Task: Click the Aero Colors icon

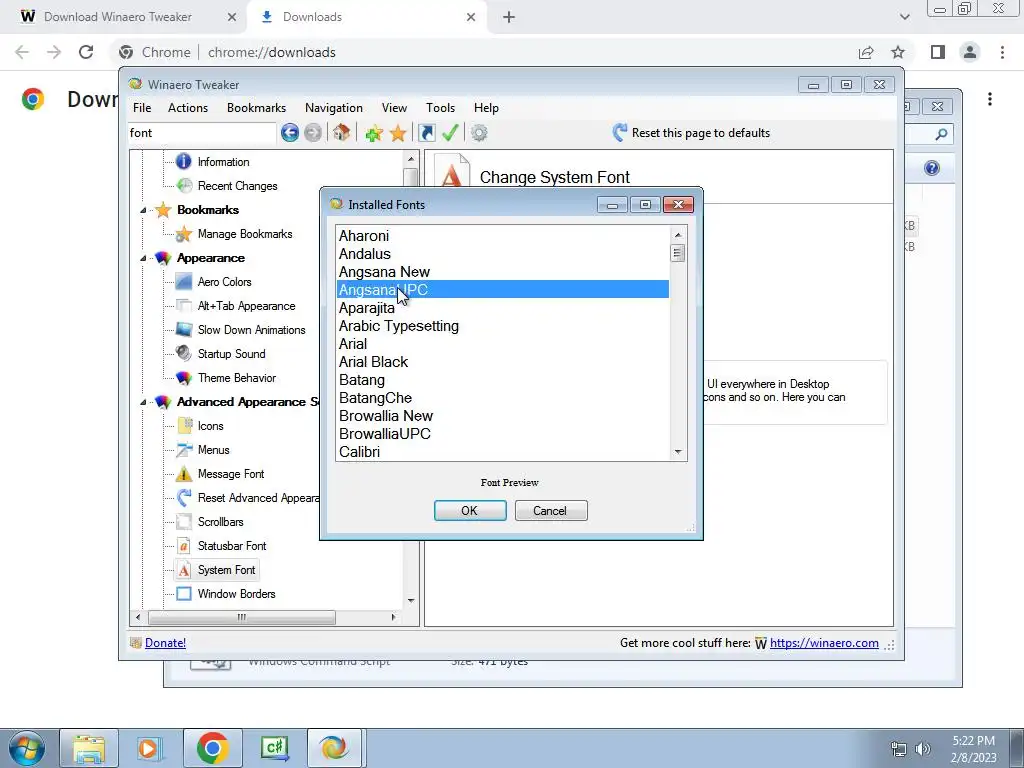Action: pos(184,281)
